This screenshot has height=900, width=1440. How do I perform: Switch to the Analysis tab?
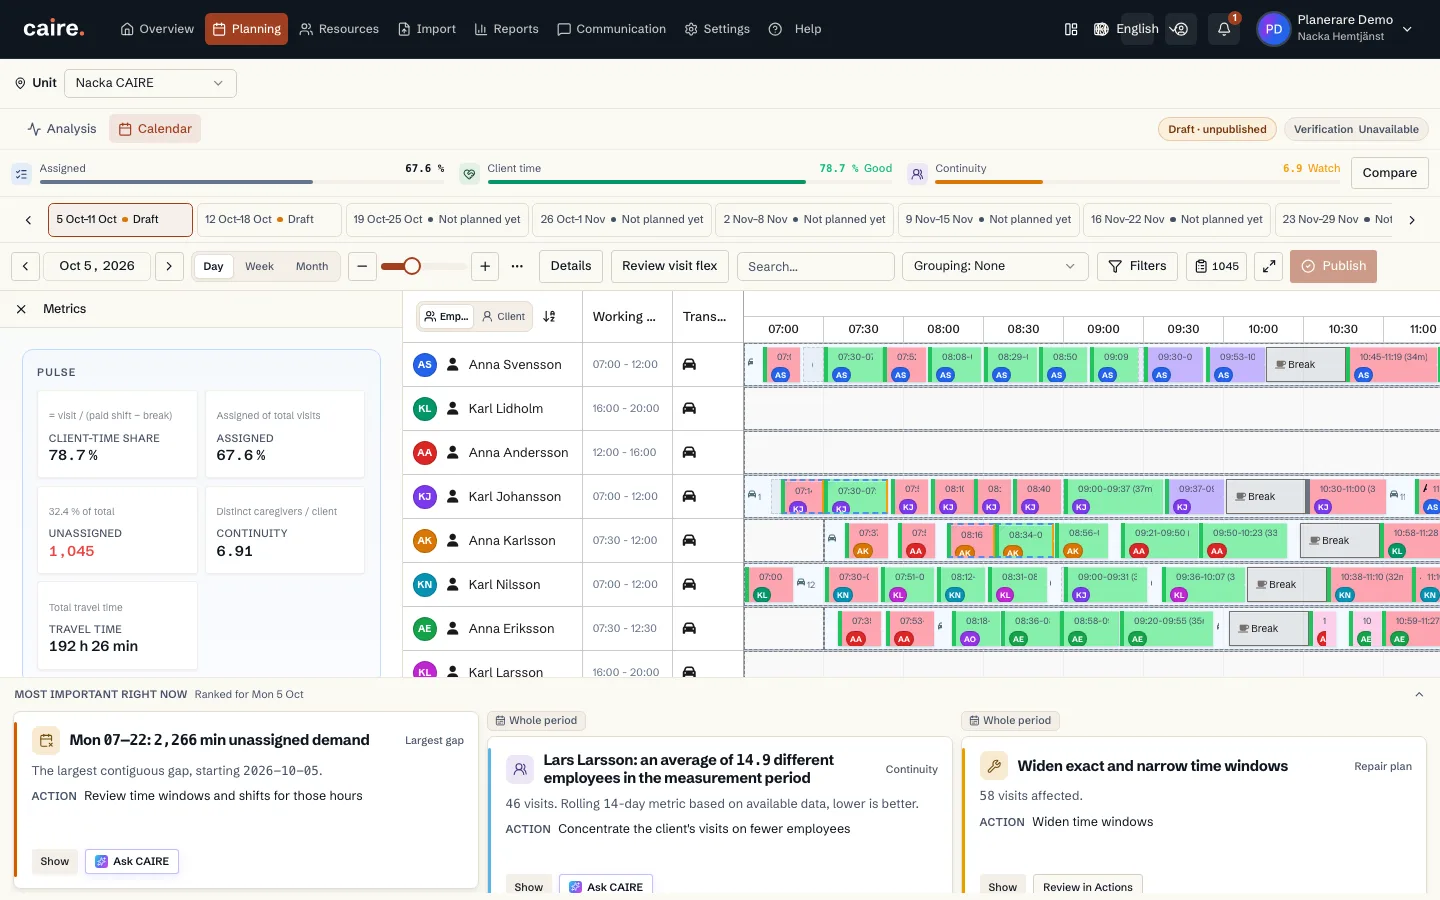tap(62, 129)
